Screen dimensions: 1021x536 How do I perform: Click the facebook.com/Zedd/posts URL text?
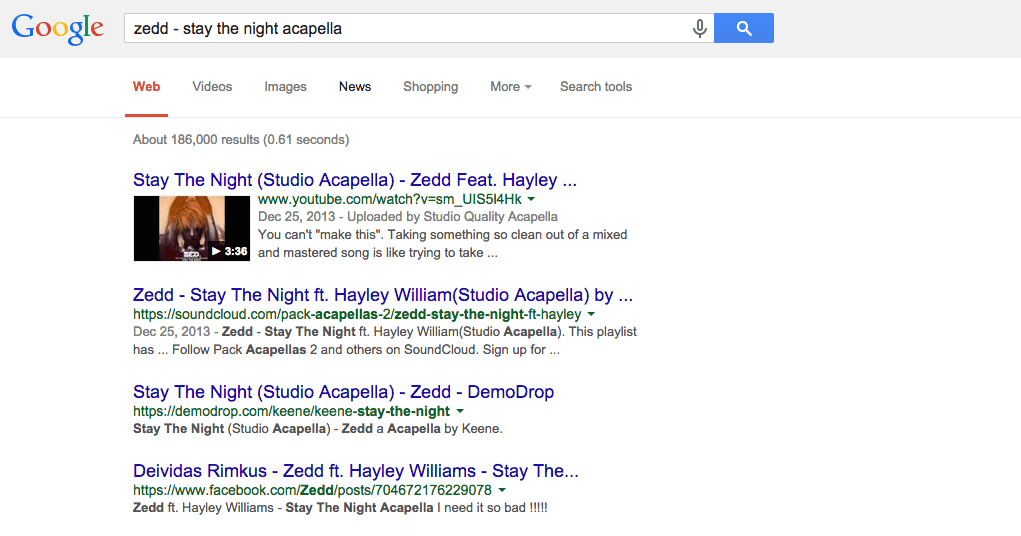(313, 490)
